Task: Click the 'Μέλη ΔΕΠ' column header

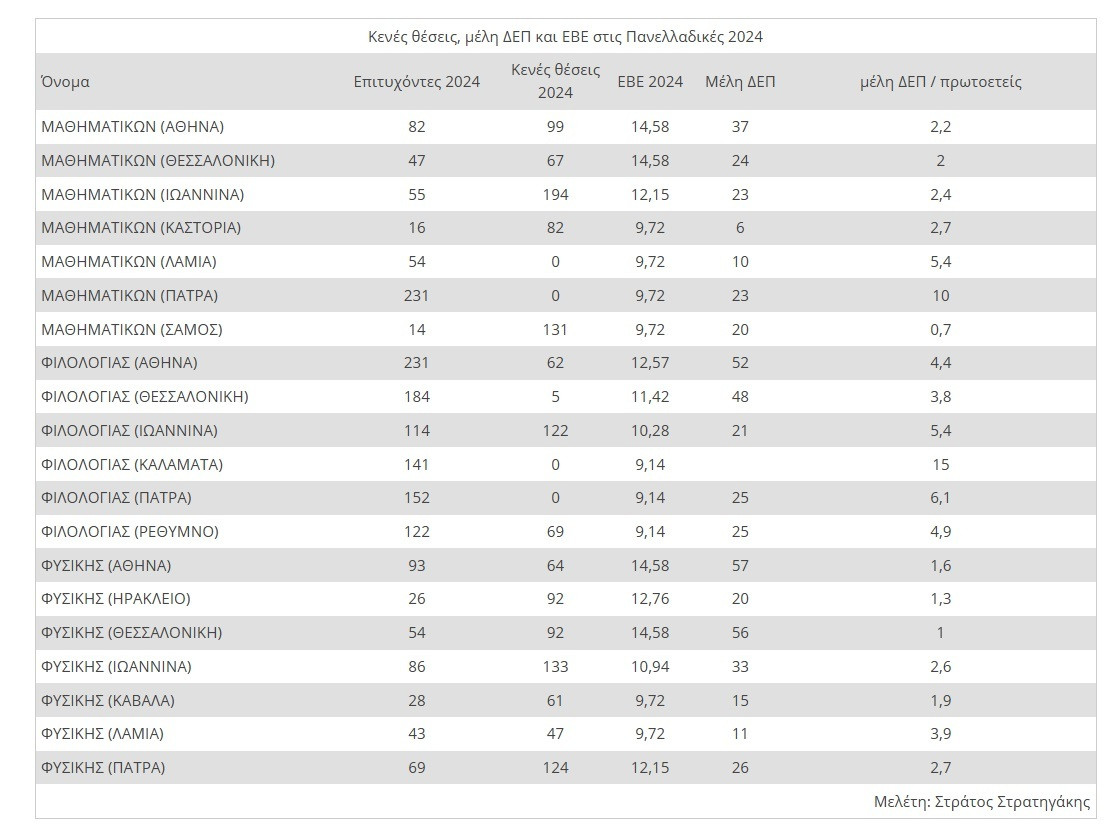Action: (740, 82)
